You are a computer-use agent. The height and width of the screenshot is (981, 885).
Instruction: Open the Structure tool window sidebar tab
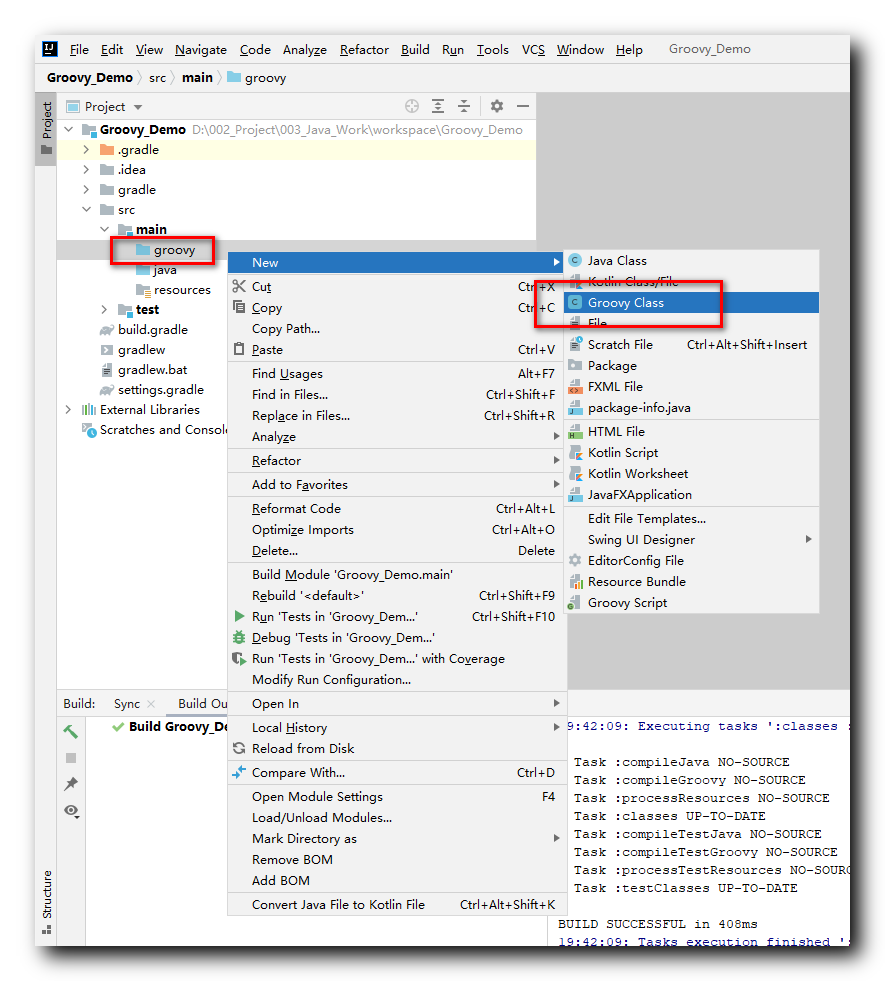46,901
